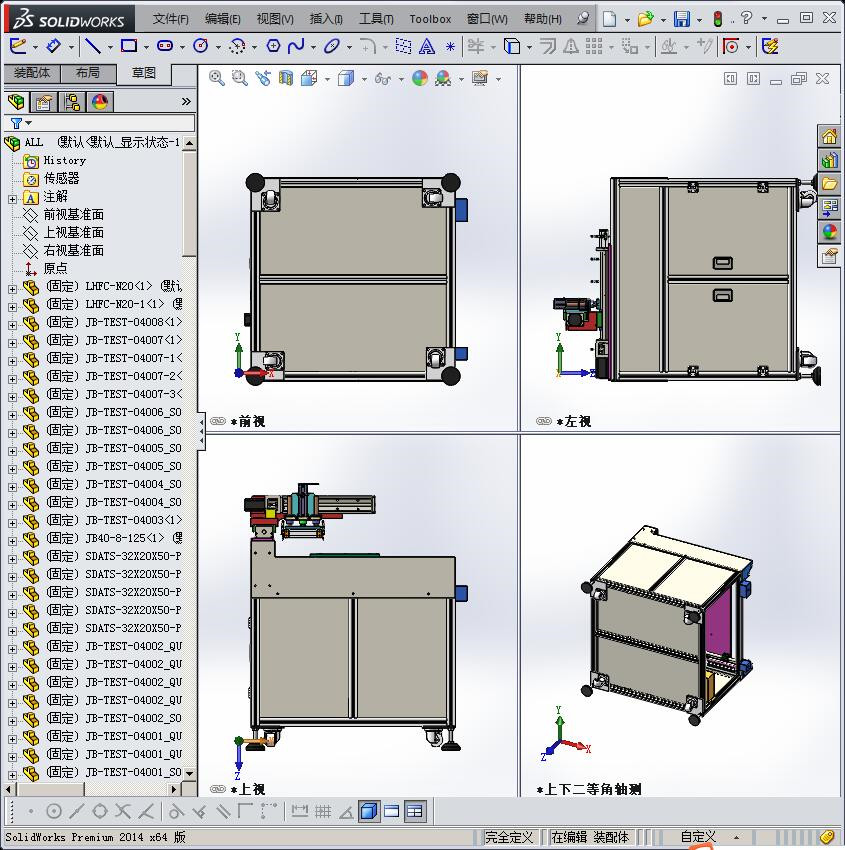Click the Convert Entities cube icon

click(512, 46)
